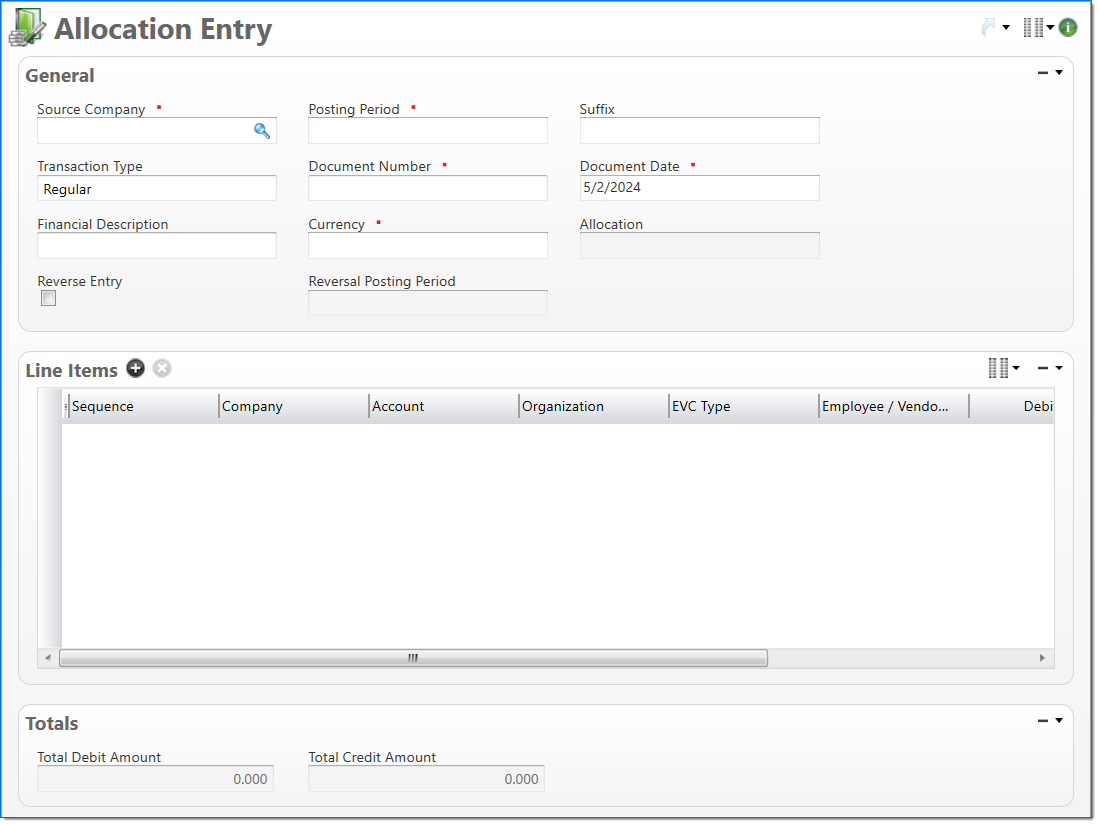Expand the Line Items section dropdown arrow
This screenshot has width=1098, height=824.
(1059, 368)
